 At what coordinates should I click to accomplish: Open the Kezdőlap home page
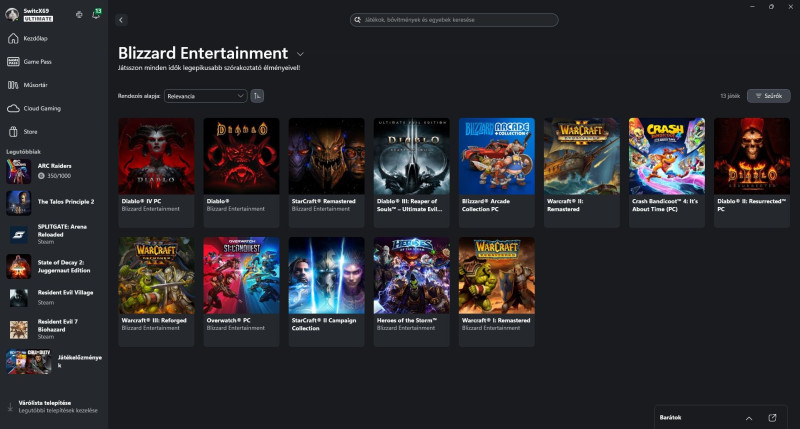click(x=54, y=38)
